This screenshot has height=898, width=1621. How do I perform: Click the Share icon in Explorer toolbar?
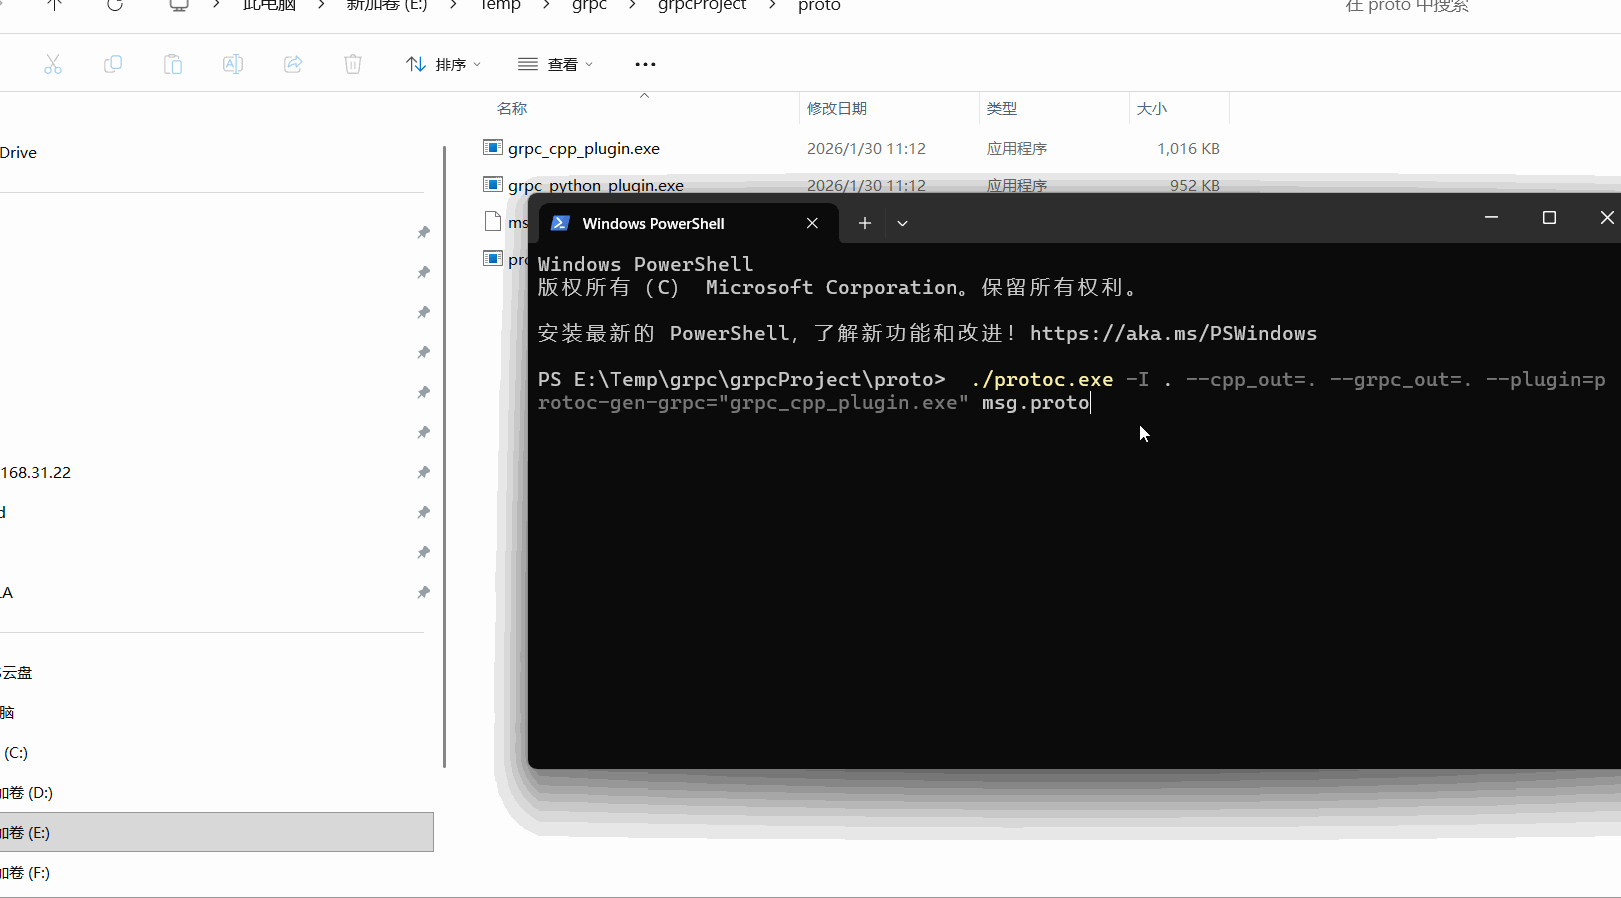coord(293,64)
